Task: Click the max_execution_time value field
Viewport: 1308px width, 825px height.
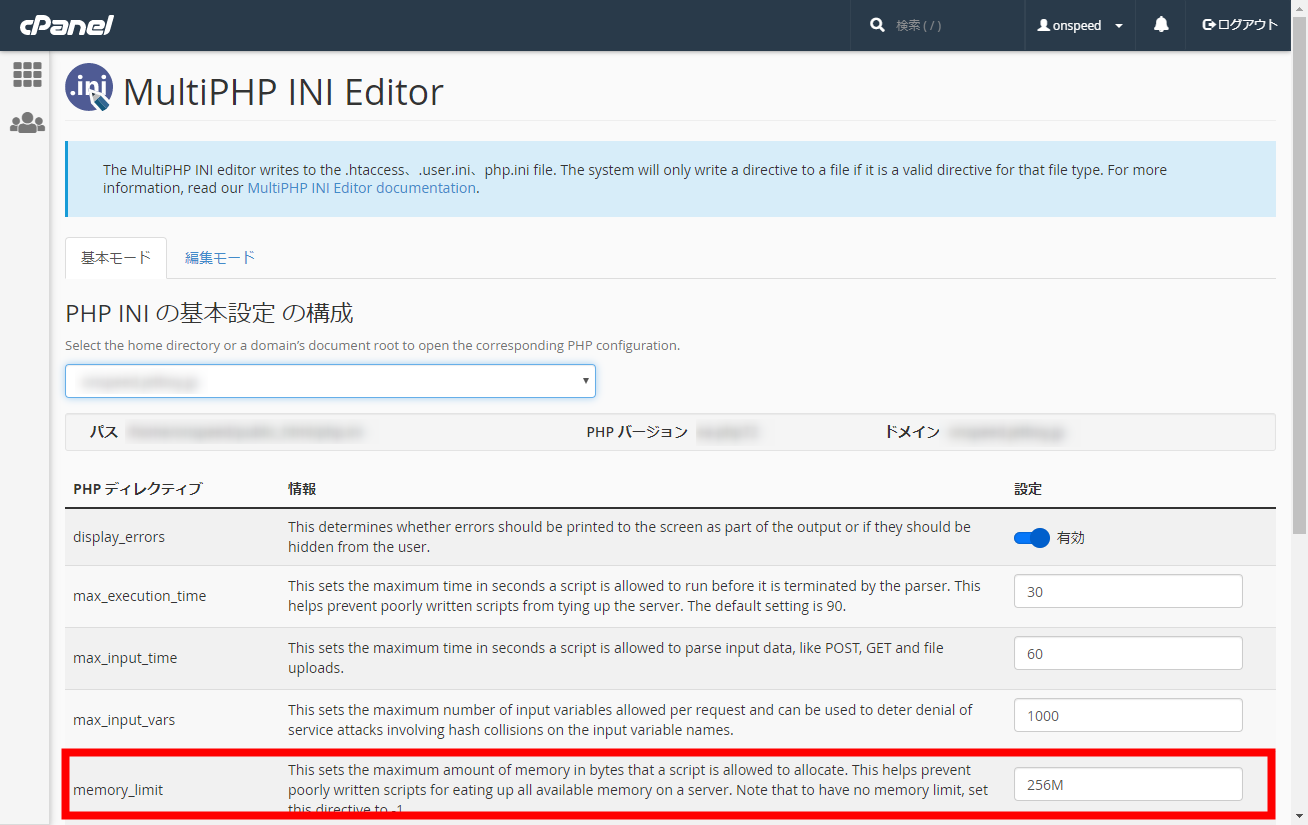Action: [x=1128, y=591]
